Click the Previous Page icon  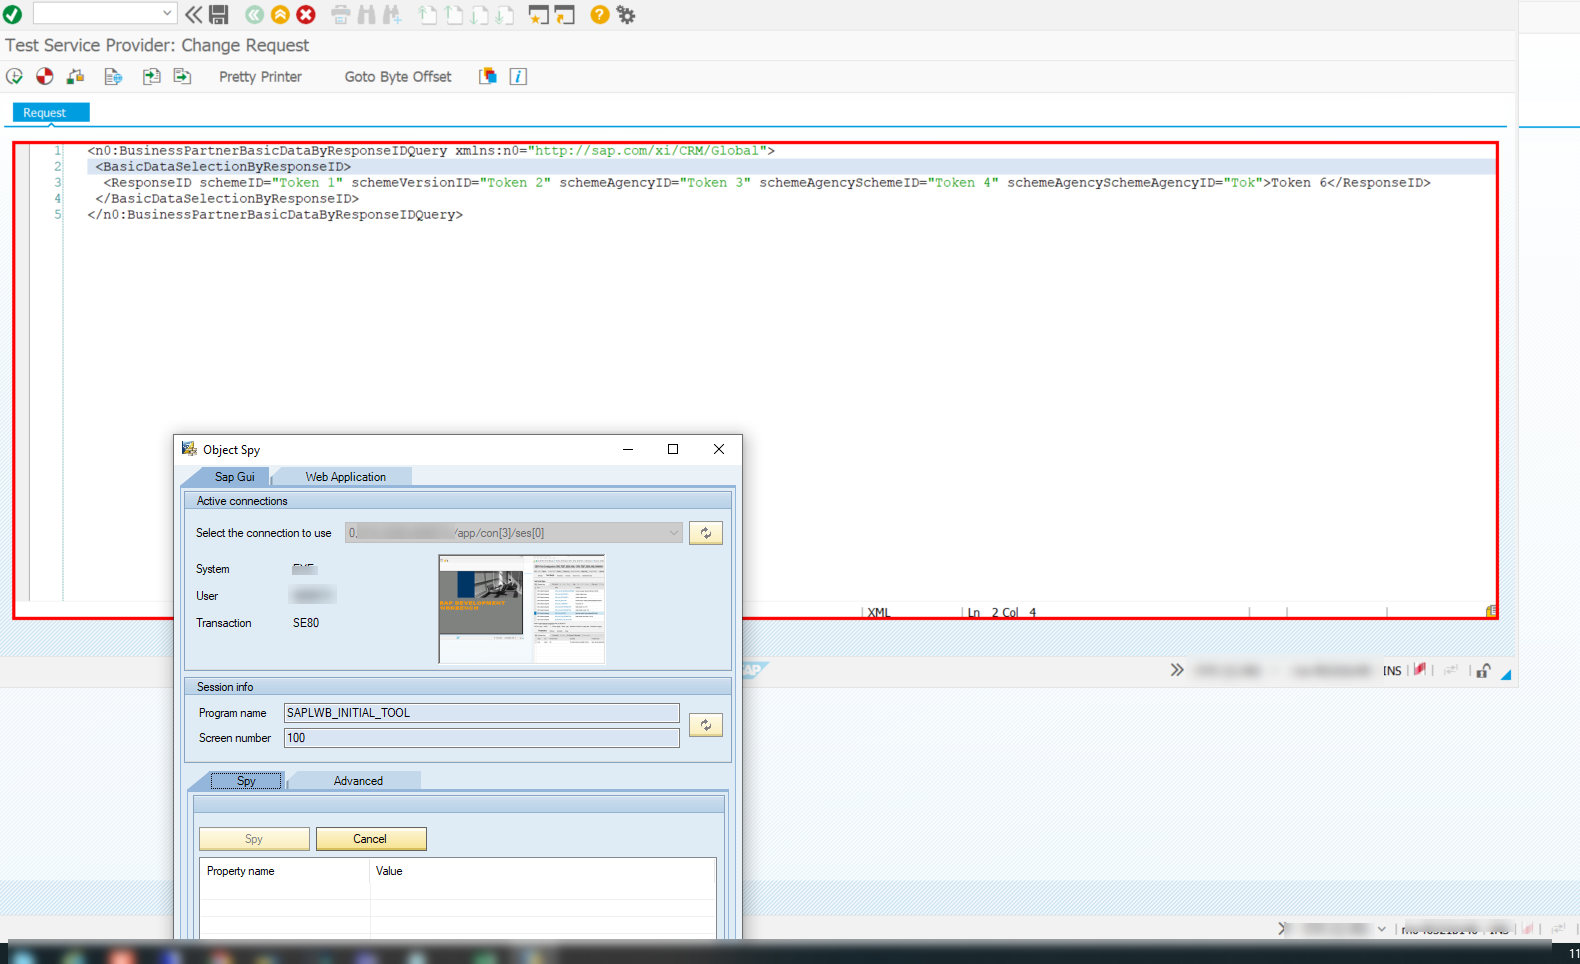point(453,15)
